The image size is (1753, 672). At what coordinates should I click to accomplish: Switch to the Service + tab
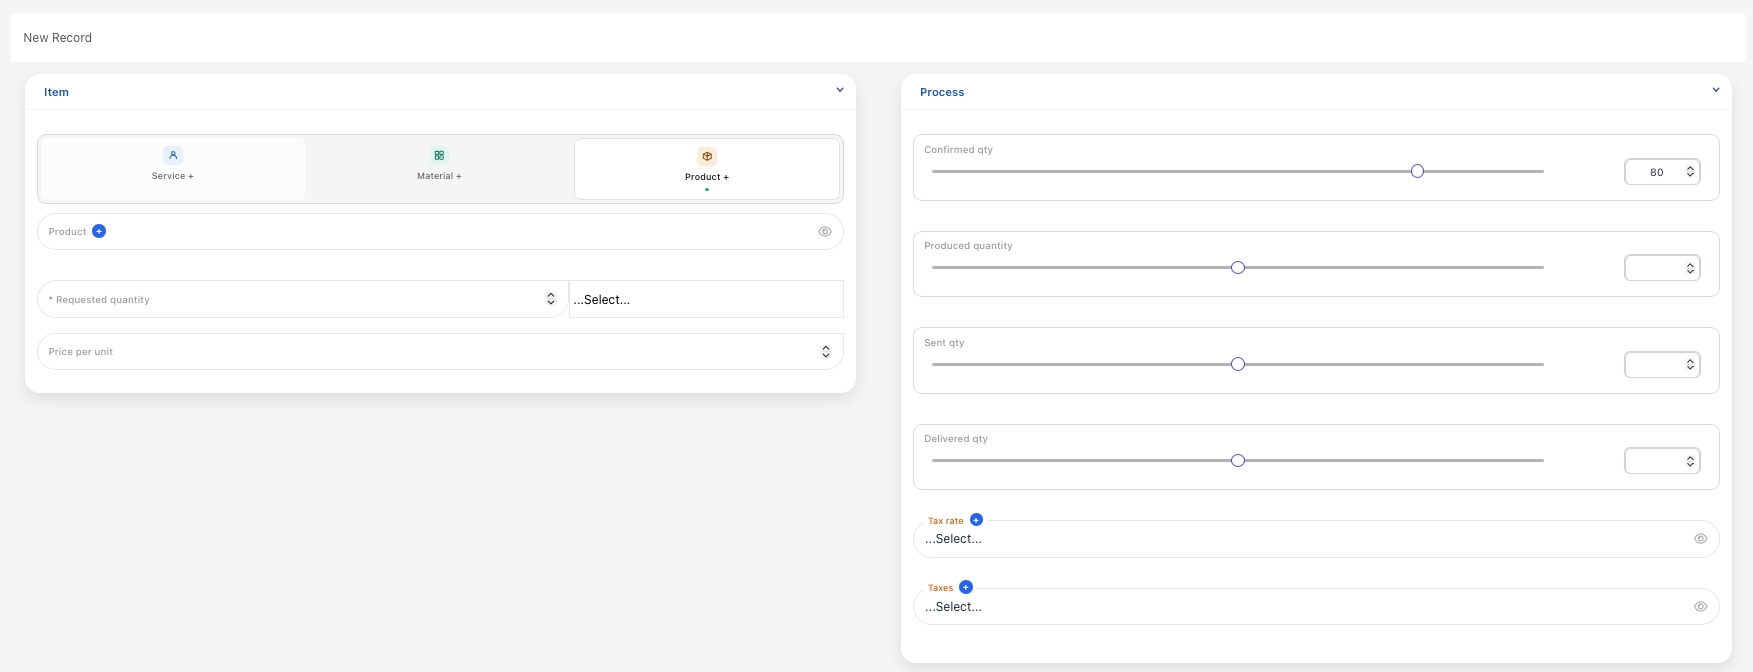pos(173,169)
